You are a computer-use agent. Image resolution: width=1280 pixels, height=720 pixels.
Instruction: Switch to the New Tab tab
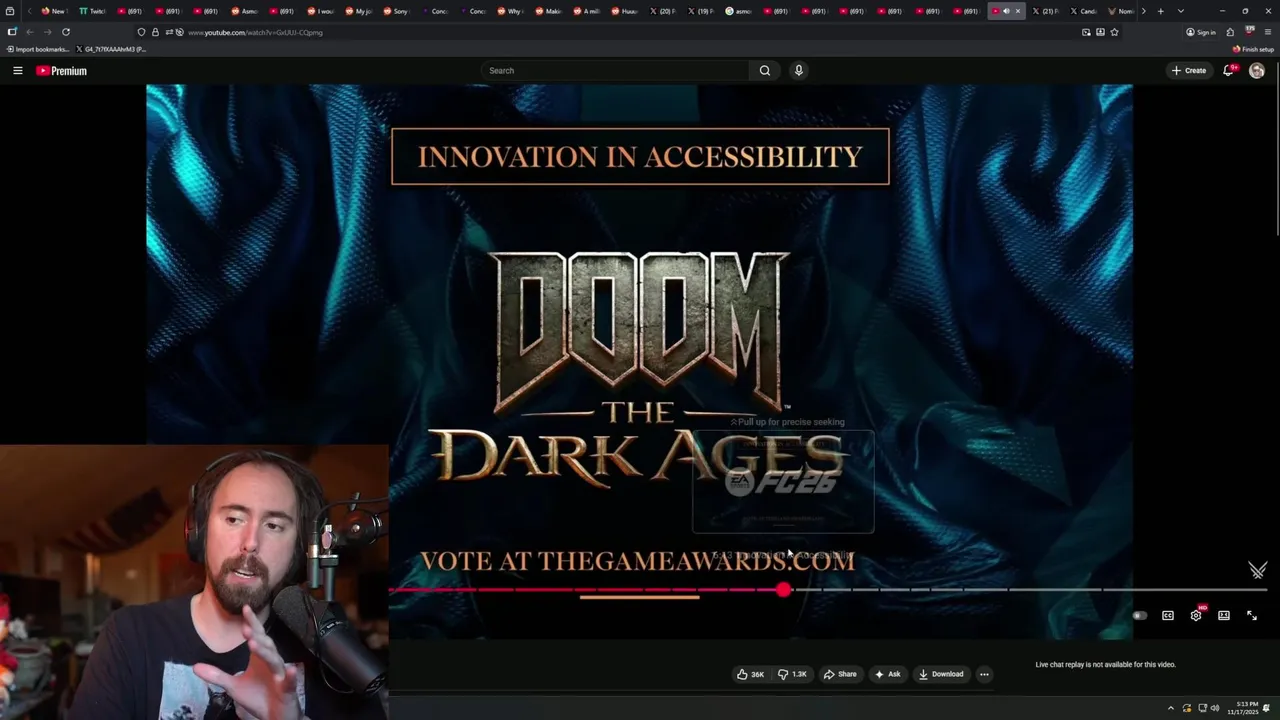coord(54,11)
